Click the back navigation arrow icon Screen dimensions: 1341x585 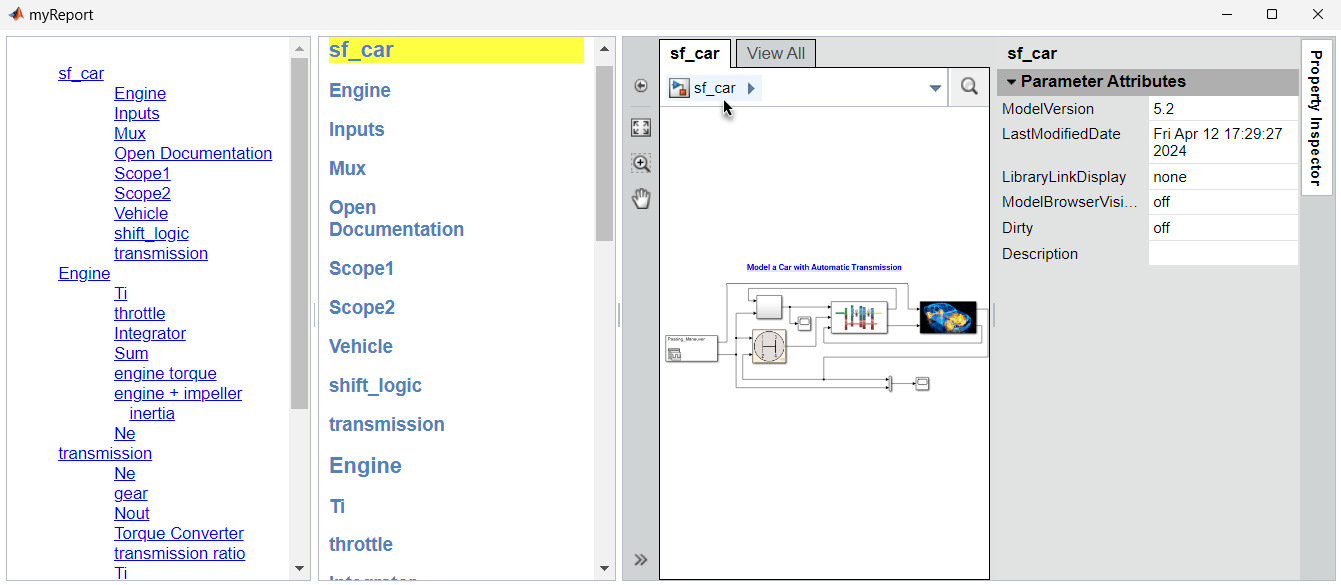[641, 87]
